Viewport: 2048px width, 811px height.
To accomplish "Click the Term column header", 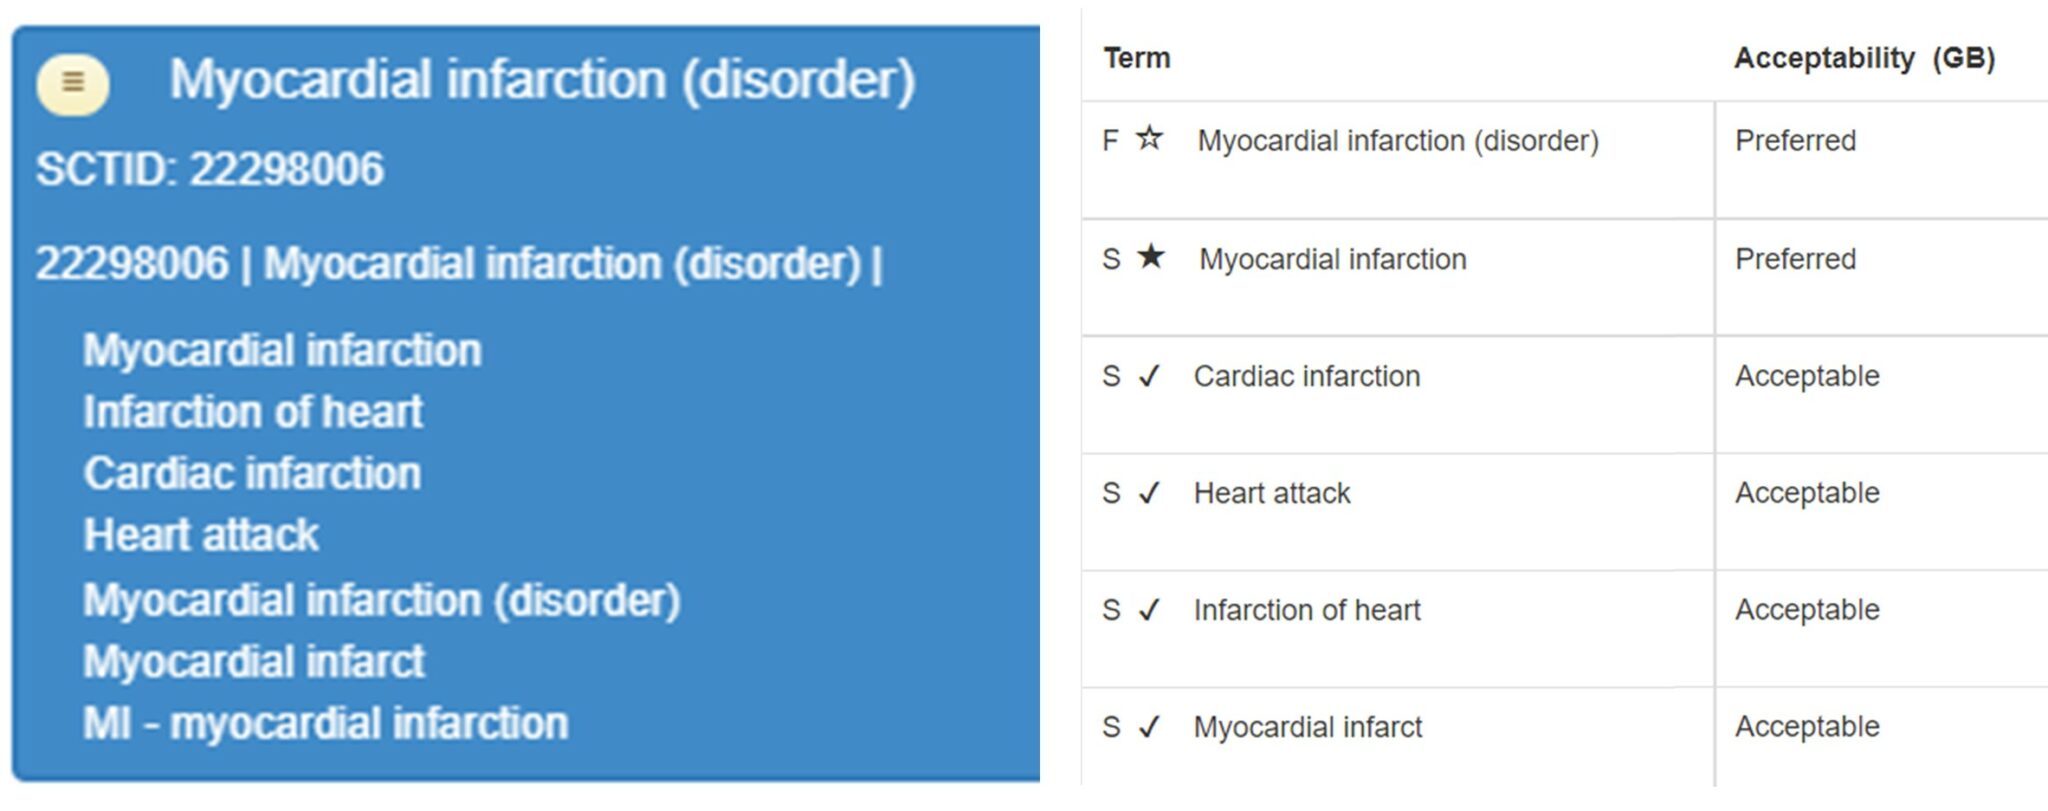I will point(1135,58).
